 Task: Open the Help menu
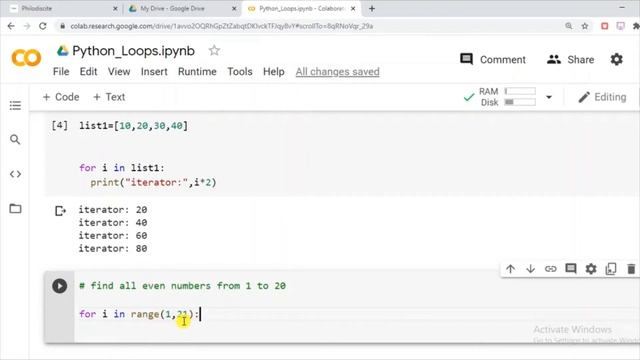coord(273,72)
